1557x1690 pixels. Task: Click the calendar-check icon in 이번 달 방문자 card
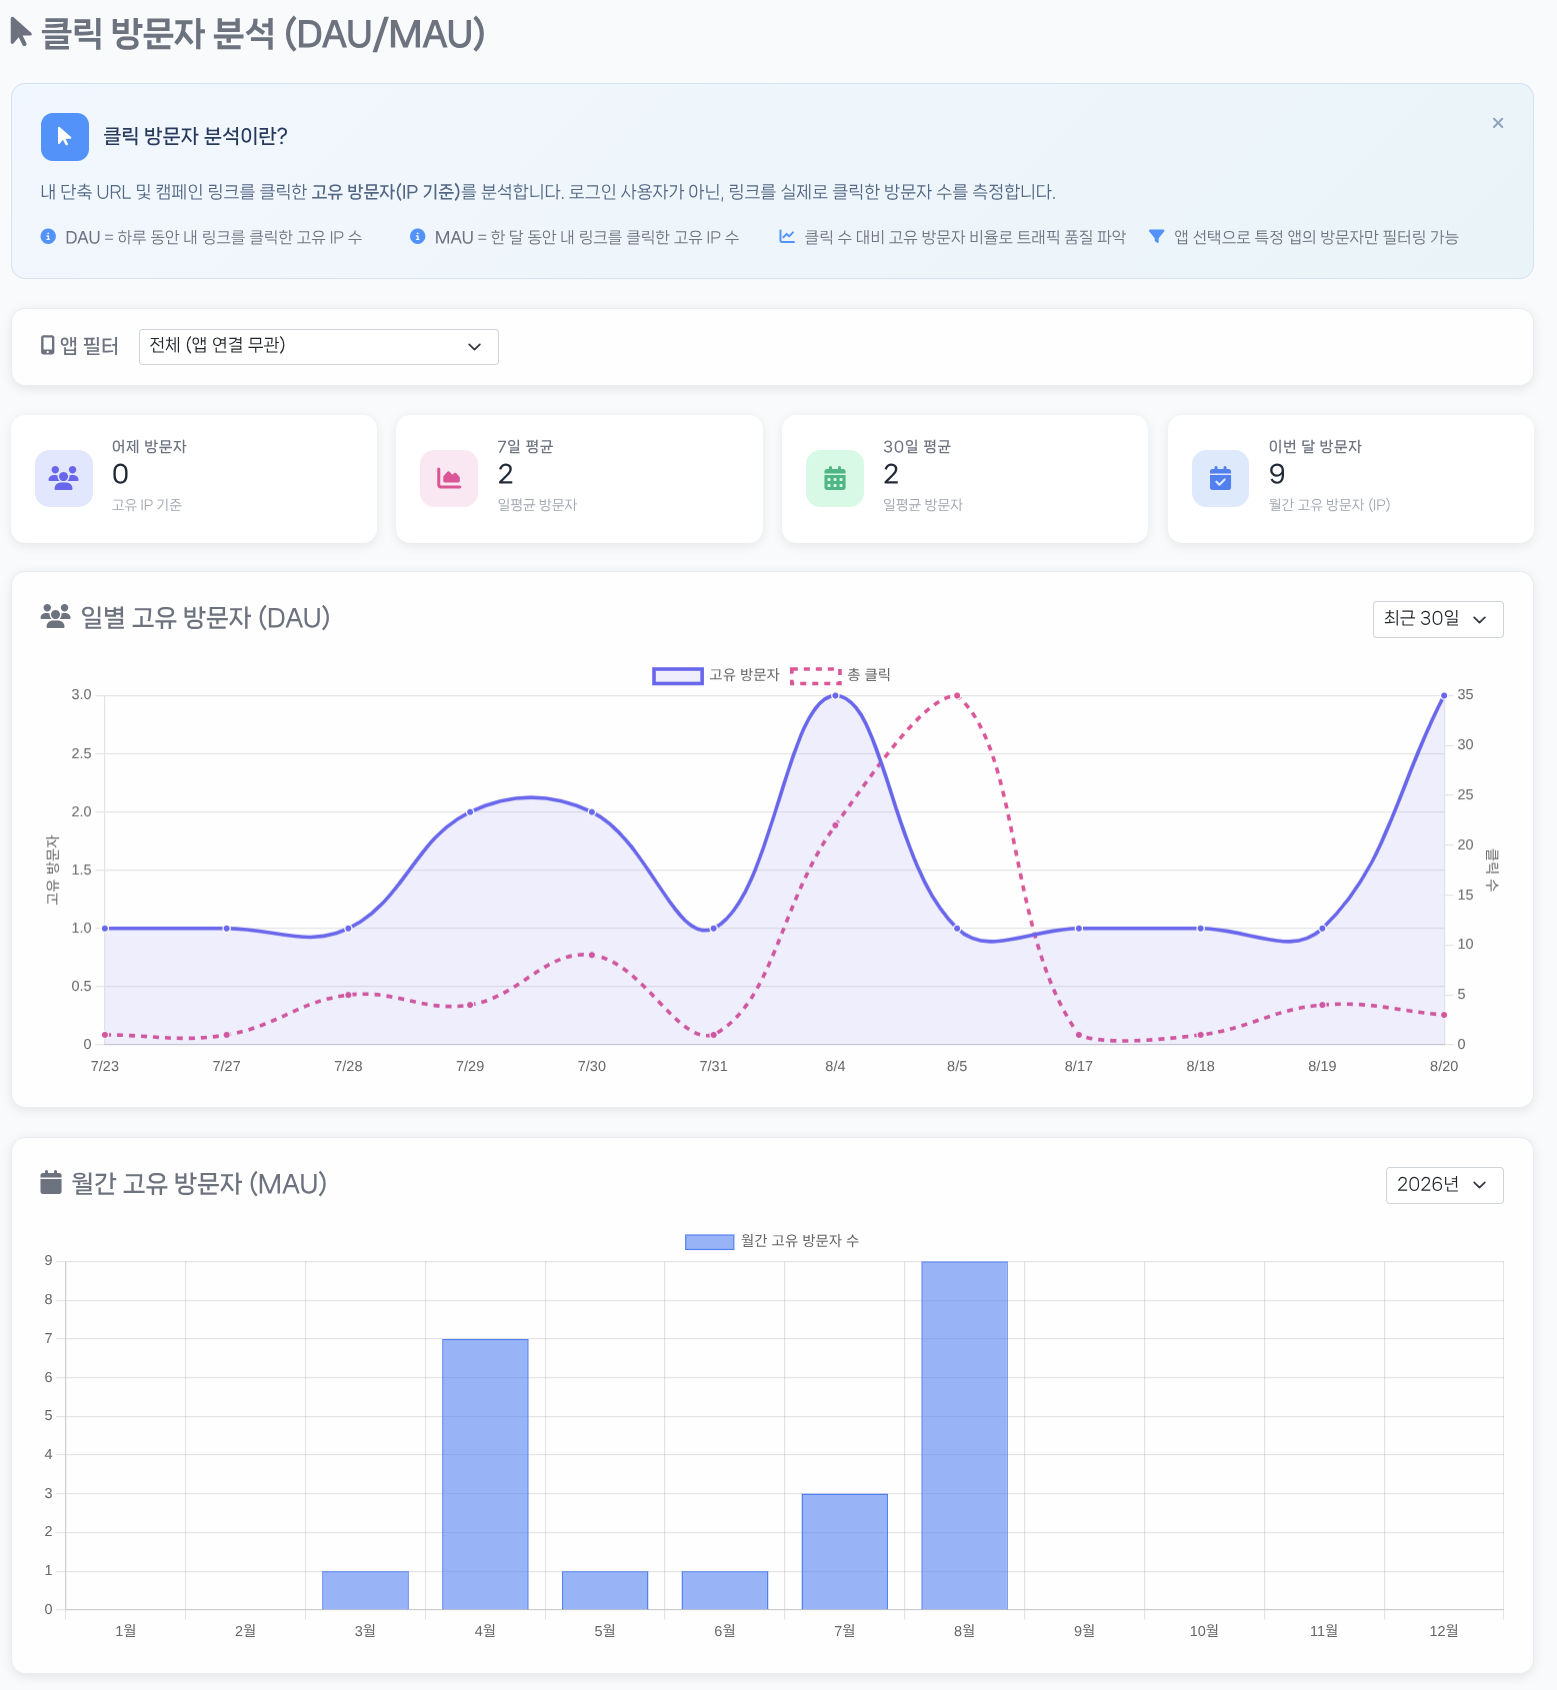[x=1221, y=478]
